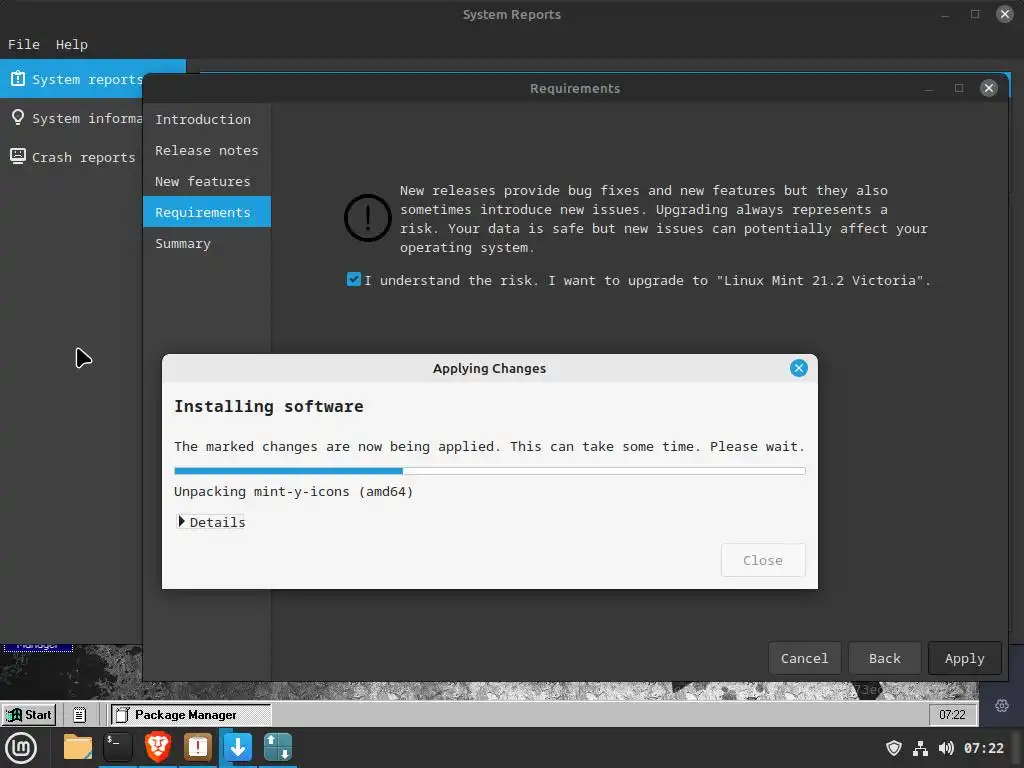Close the Requirements window
This screenshot has height=768, width=1024.
coord(989,88)
